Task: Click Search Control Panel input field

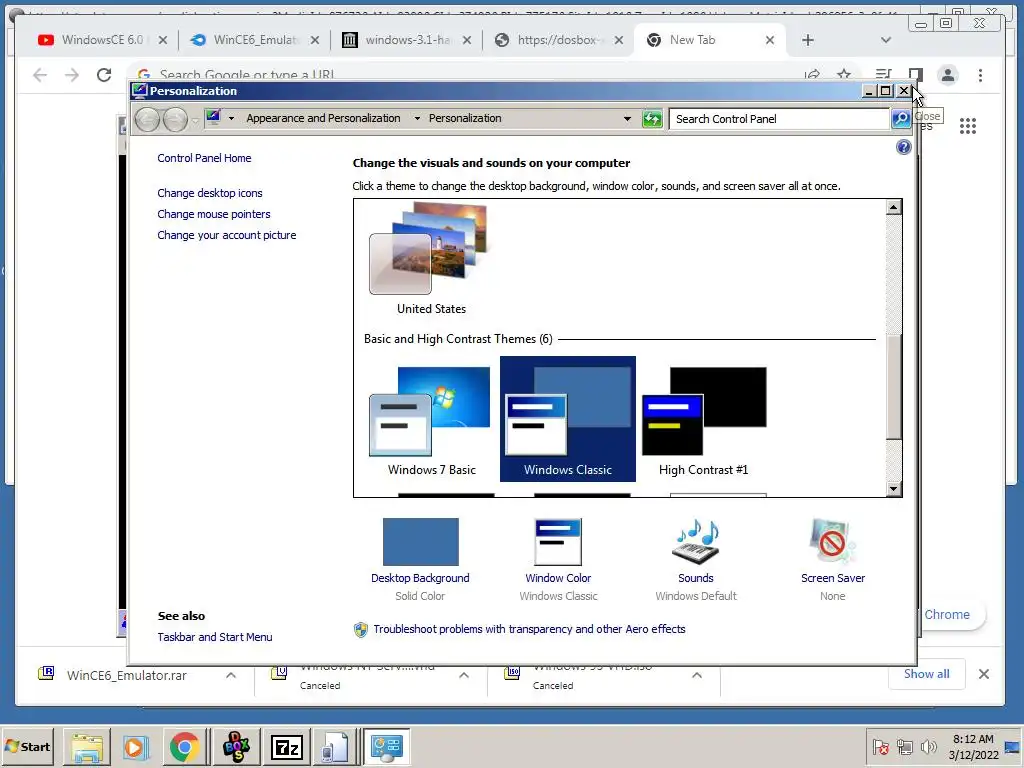Action: point(779,119)
